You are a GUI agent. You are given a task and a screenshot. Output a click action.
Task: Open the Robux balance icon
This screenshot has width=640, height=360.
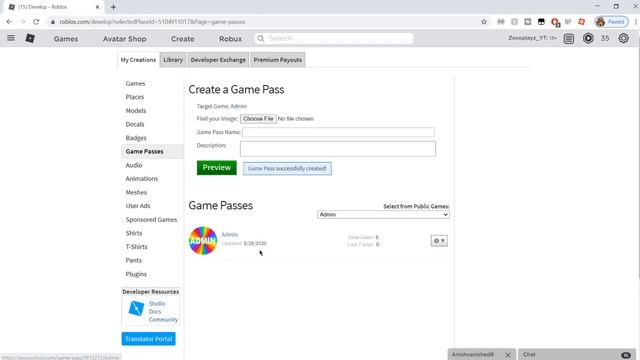click(x=588, y=38)
